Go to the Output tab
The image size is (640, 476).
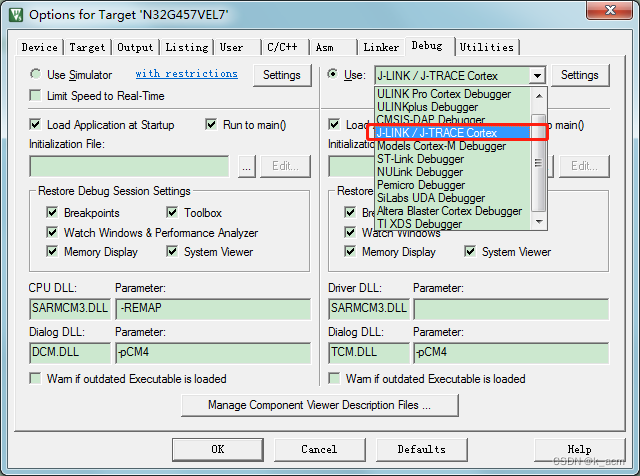(135, 47)
